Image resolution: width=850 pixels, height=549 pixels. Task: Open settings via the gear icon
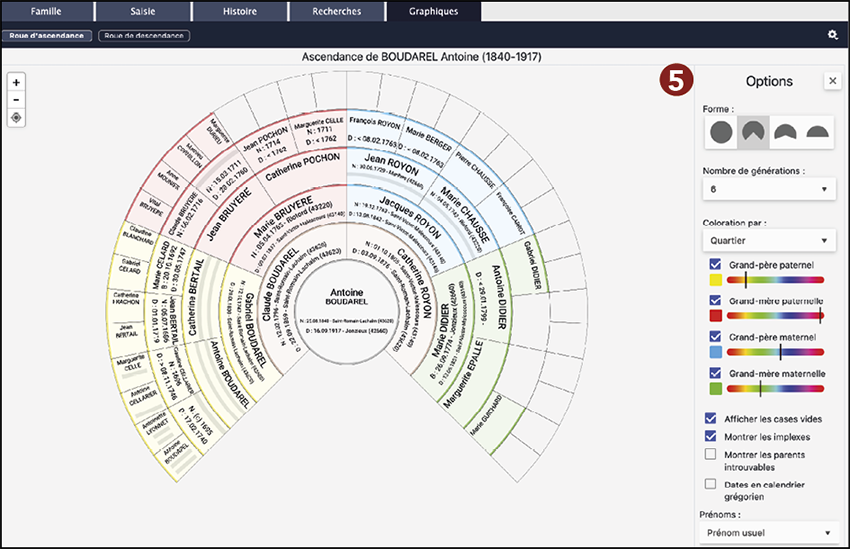833,35
